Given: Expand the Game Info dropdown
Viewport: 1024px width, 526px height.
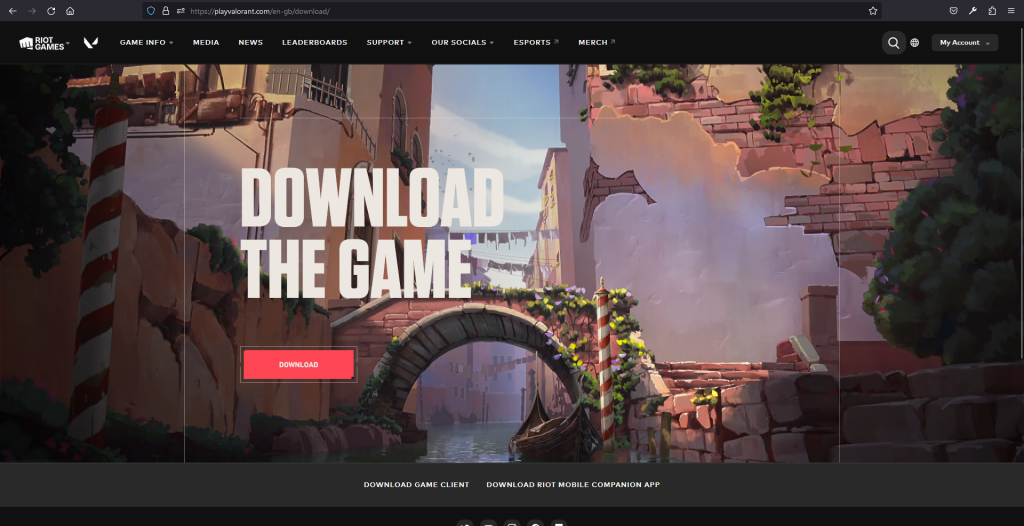Looking at the screenshot, I should 146,43.
